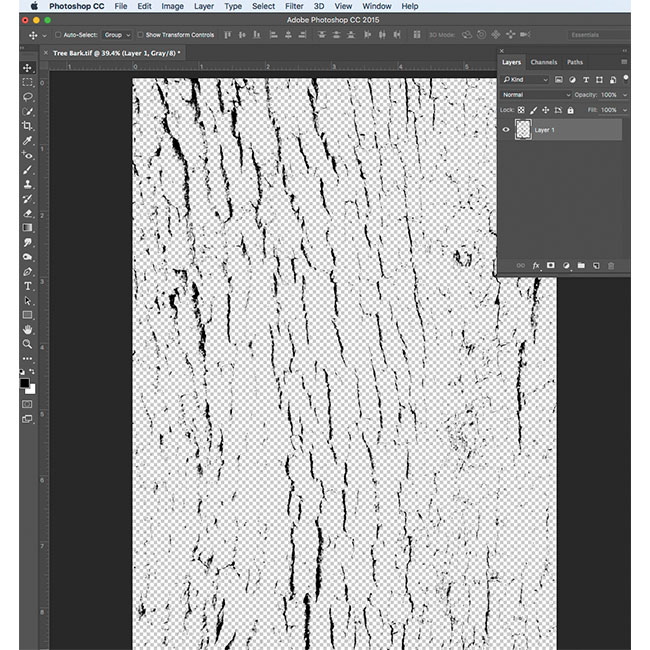The width and height of the screenshot is (650, 650).
Task: Pick the Quick Selection tool
Action: pos(28,111)
